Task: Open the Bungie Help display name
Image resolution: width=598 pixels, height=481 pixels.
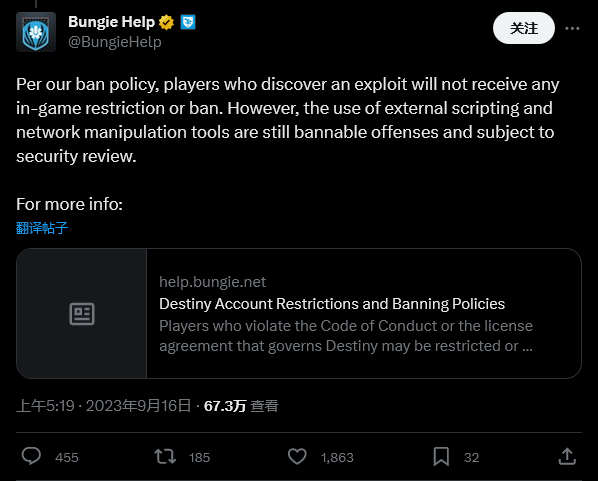Action: coord(111,22)
